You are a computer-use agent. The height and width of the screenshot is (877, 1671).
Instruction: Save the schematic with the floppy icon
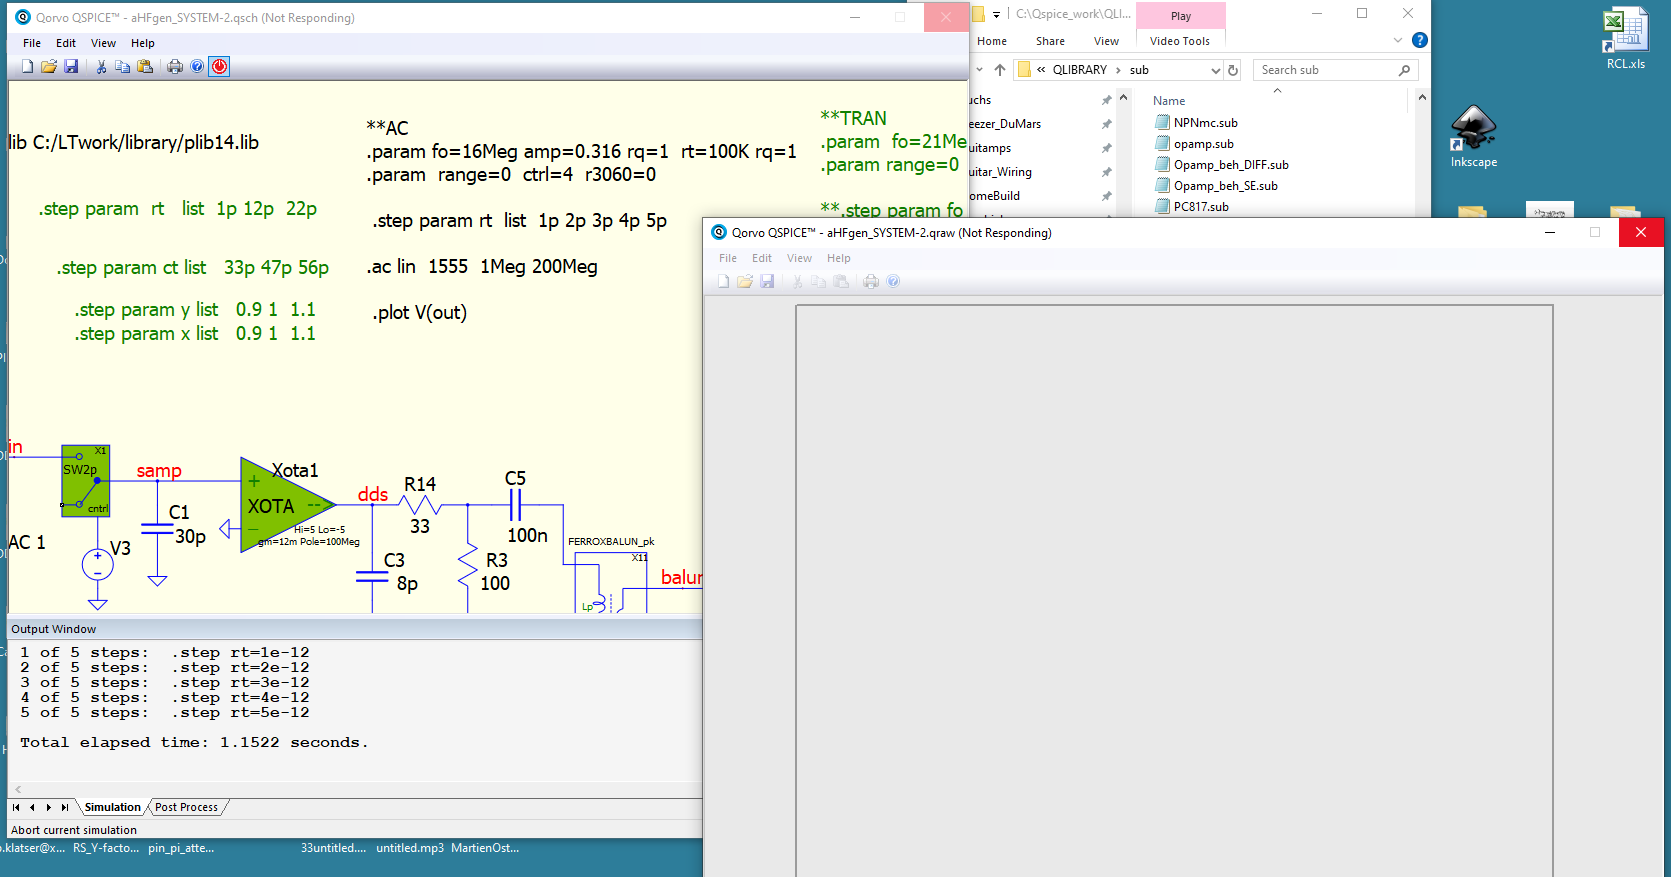point(71,67)
